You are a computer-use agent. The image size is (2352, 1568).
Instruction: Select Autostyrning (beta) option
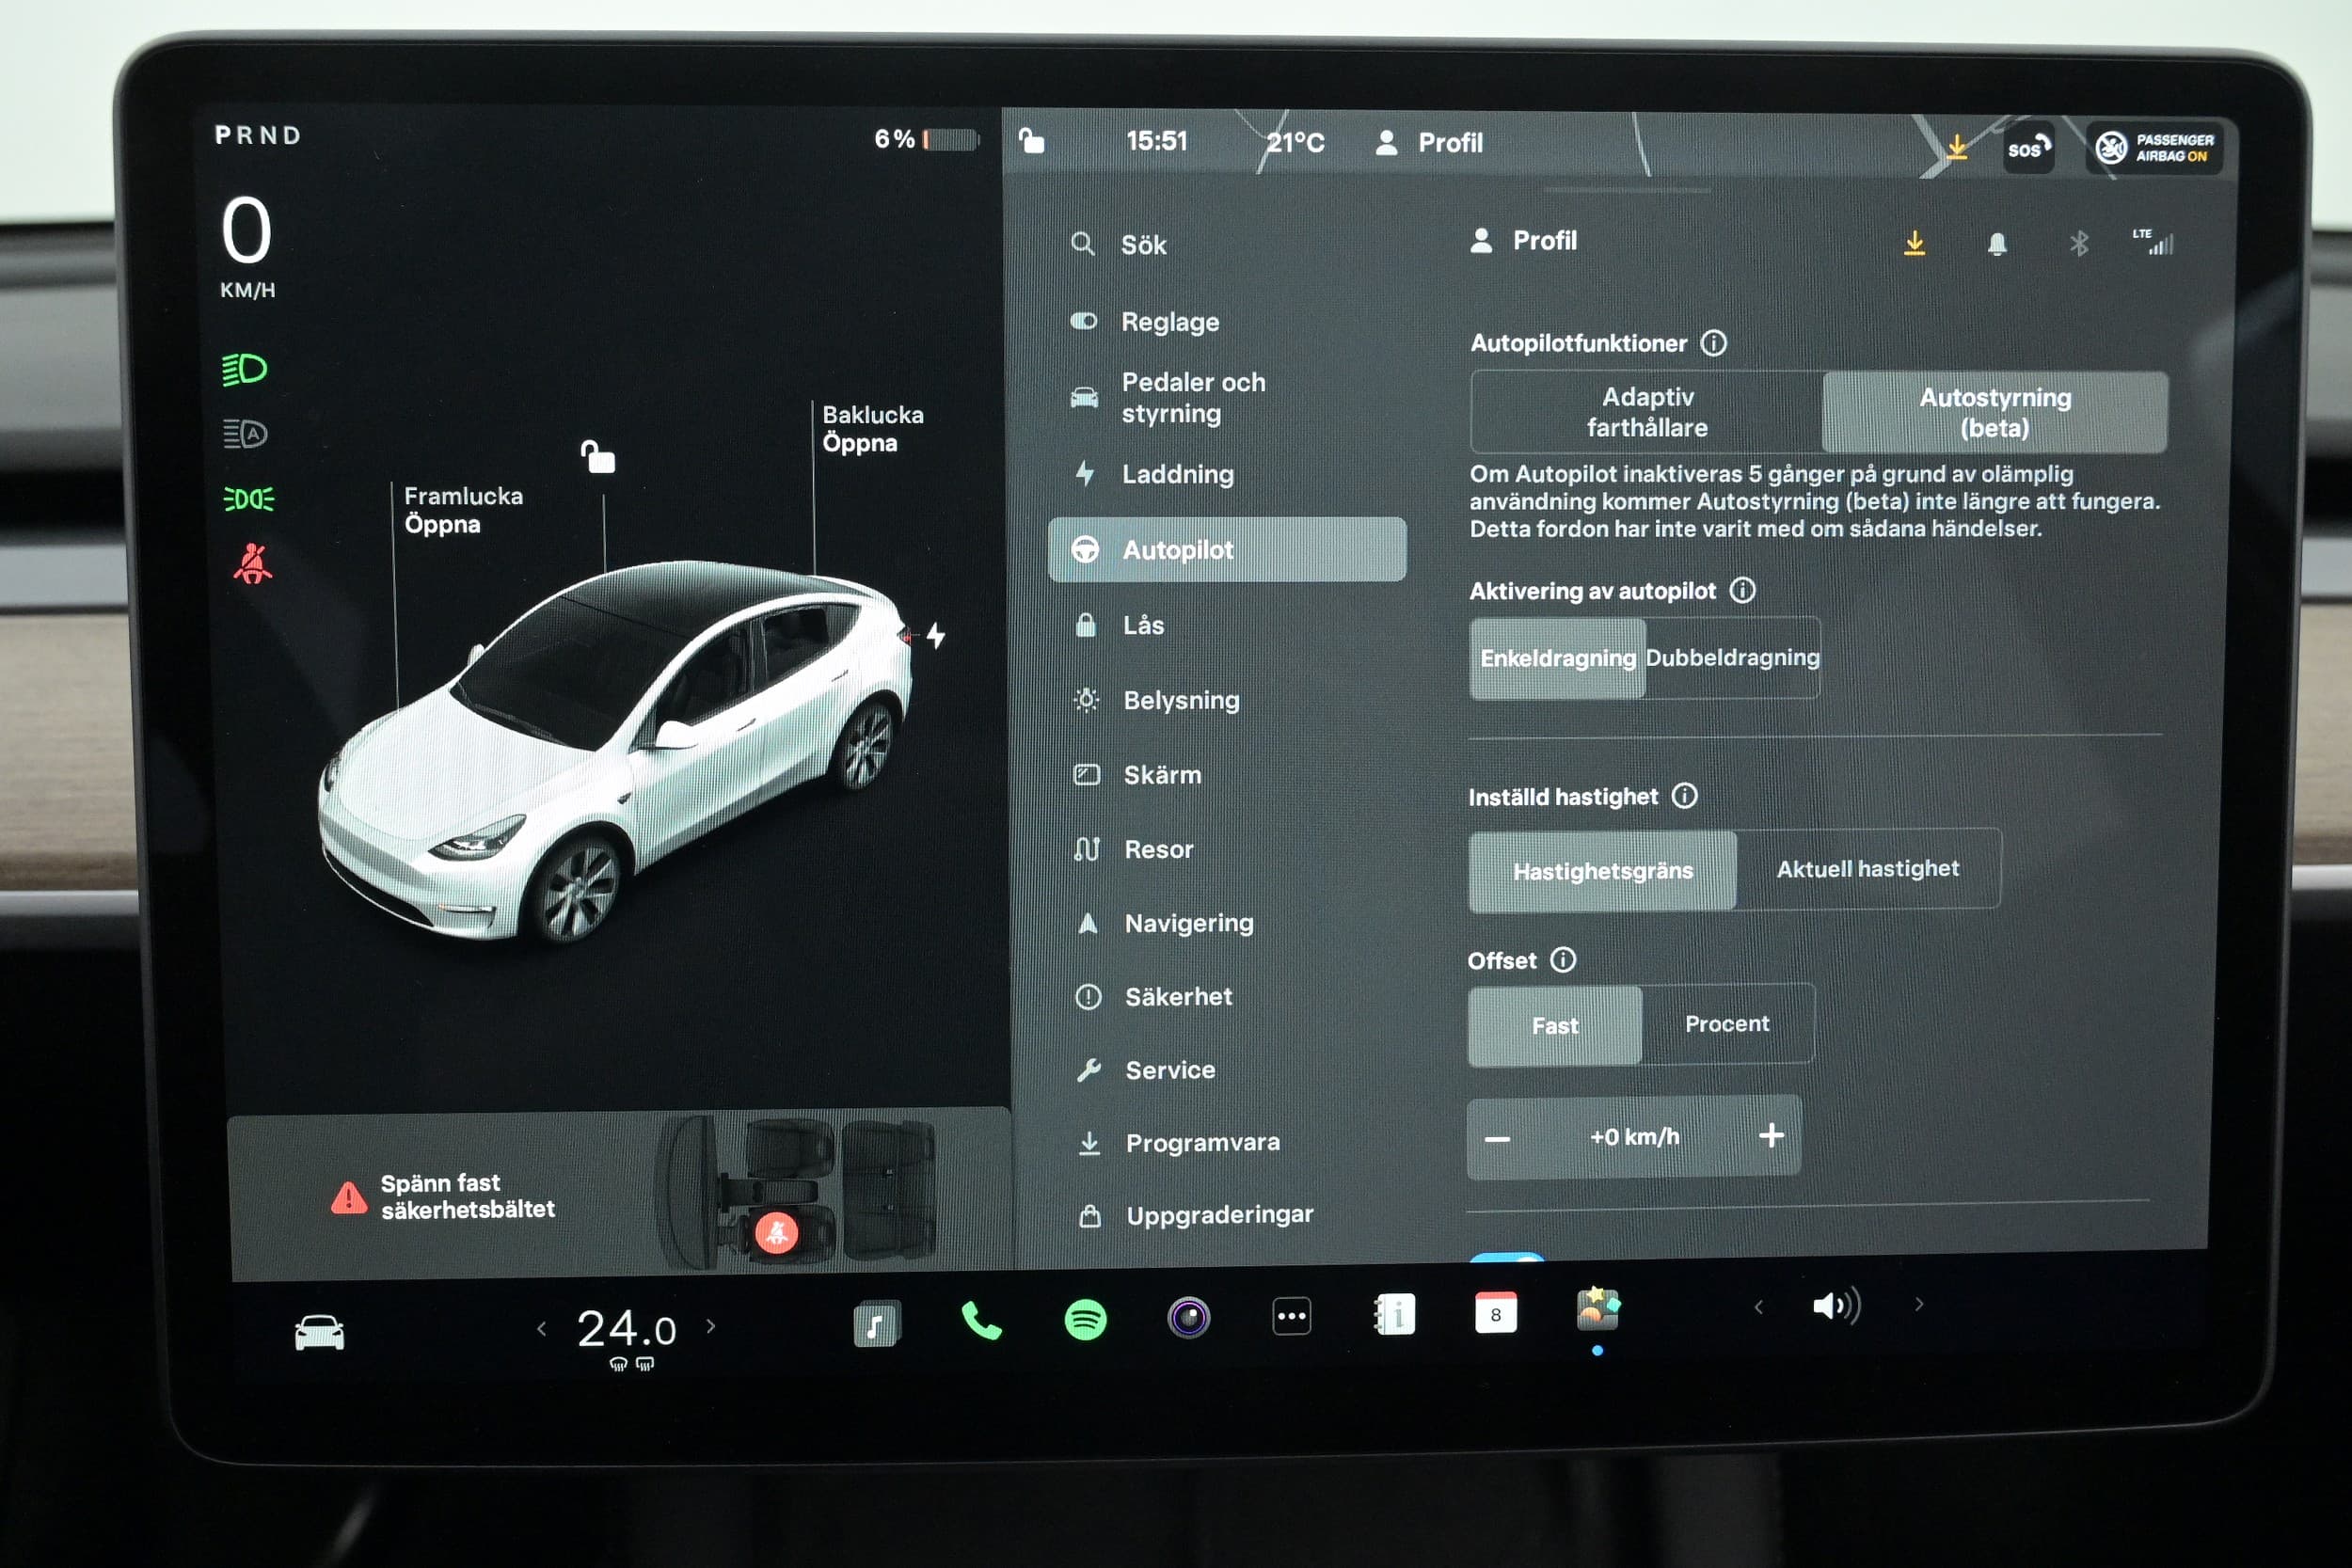click(1994, 412)
